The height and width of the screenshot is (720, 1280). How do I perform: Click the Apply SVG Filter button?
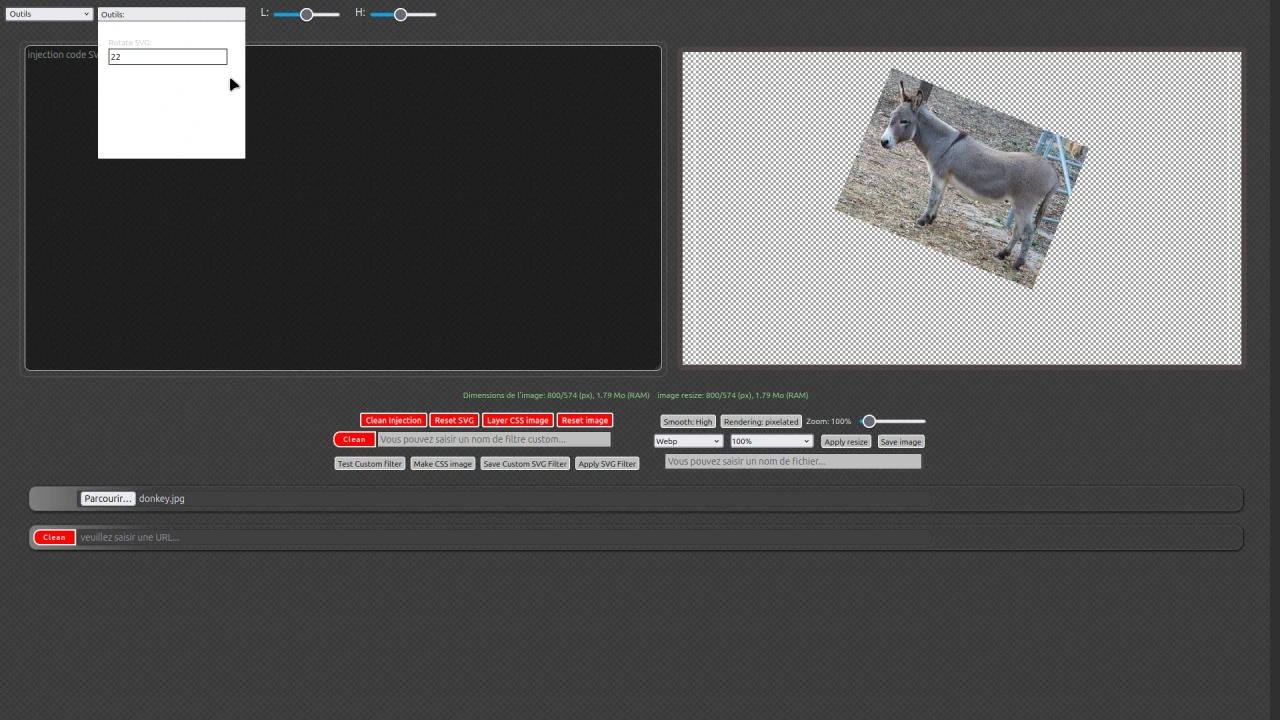(x=607, y=463)
